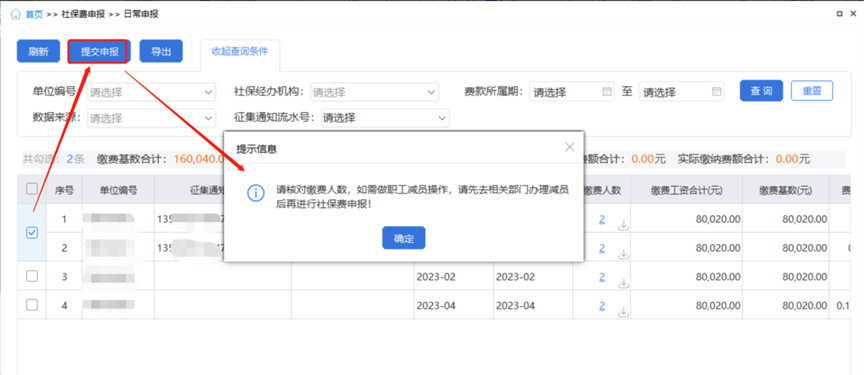Open calendar icon of start date

[x=606, y=92]
